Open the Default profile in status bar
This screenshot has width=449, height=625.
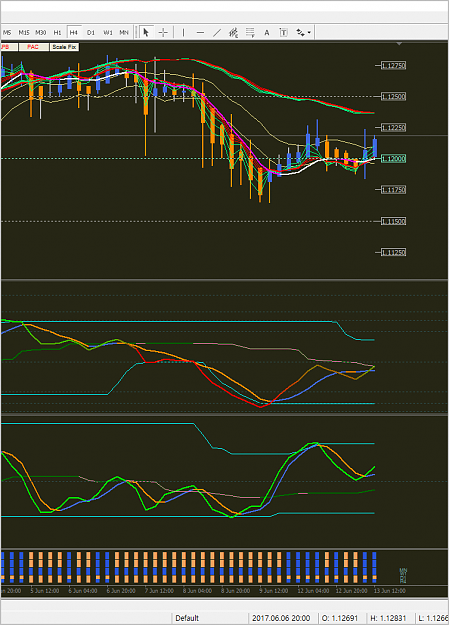coord(187,618)
